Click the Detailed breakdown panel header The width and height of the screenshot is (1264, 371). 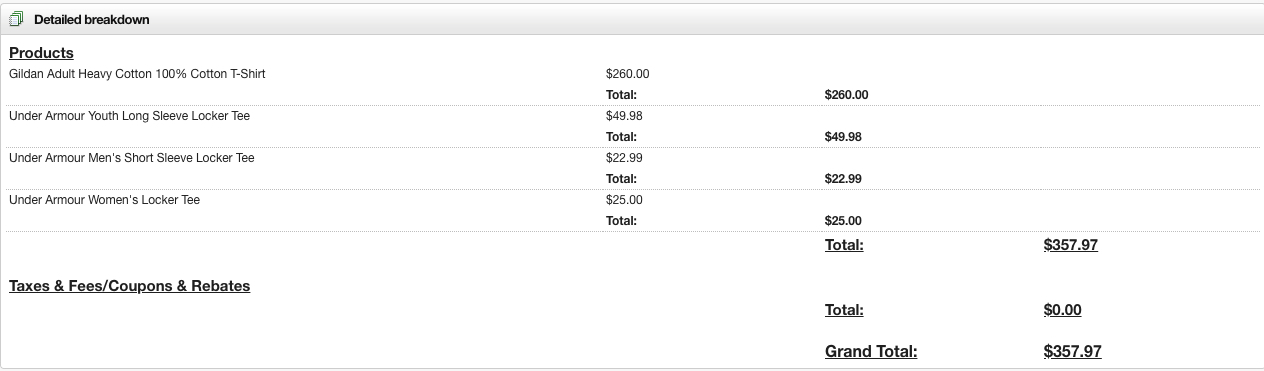632,19
